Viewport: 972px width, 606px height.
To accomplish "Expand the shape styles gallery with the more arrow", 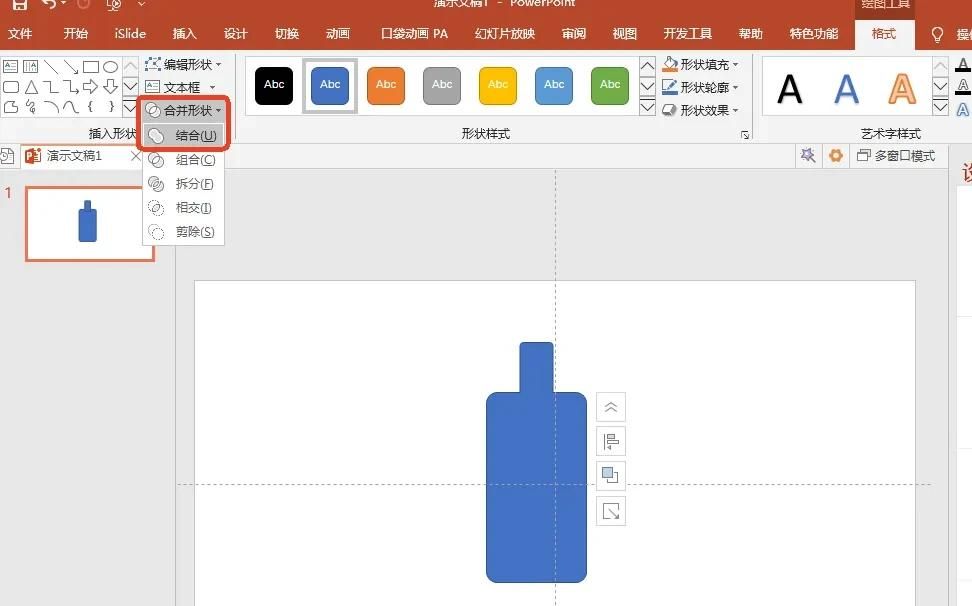I will [647, 107].
